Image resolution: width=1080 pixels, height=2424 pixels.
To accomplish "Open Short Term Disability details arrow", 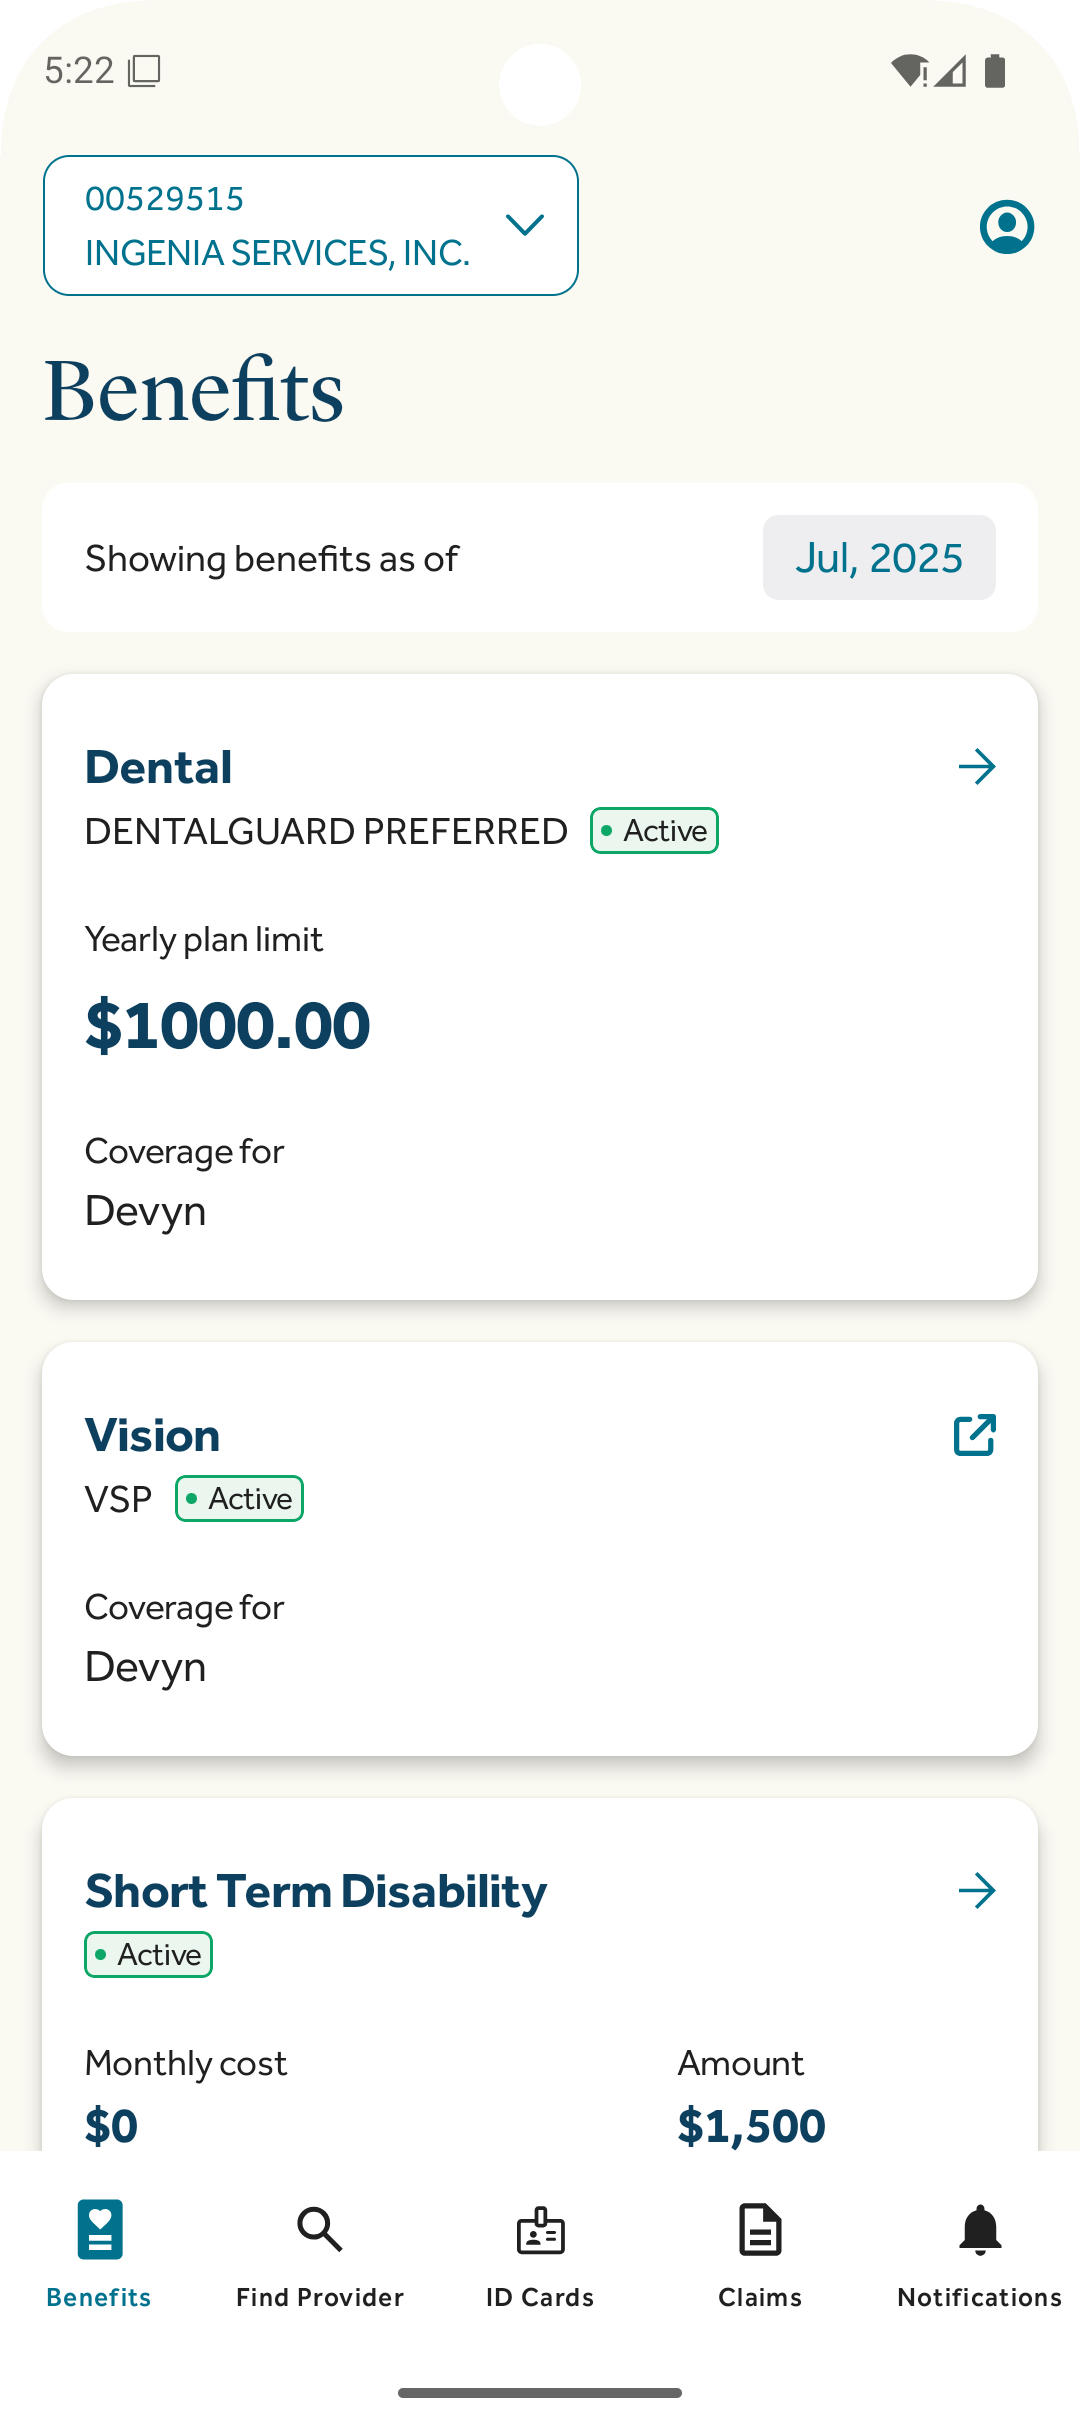I will point(977,1891).
